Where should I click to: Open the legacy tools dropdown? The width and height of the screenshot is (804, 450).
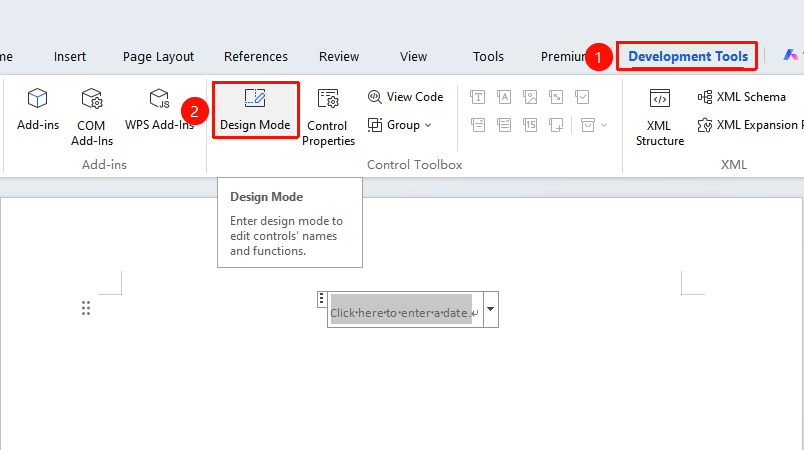(x=594, y=125)
